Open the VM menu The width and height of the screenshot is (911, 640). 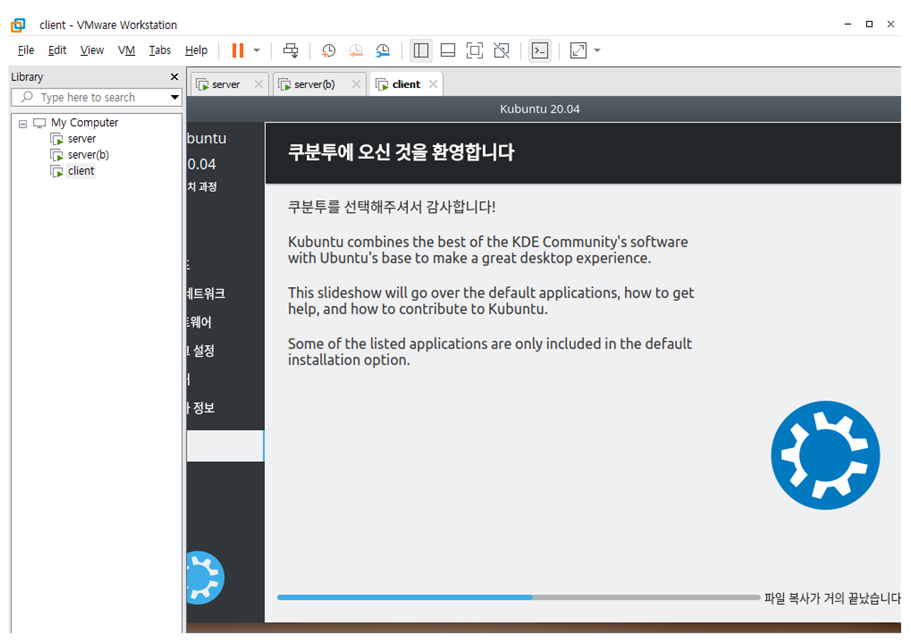click(x=126, y=51)
